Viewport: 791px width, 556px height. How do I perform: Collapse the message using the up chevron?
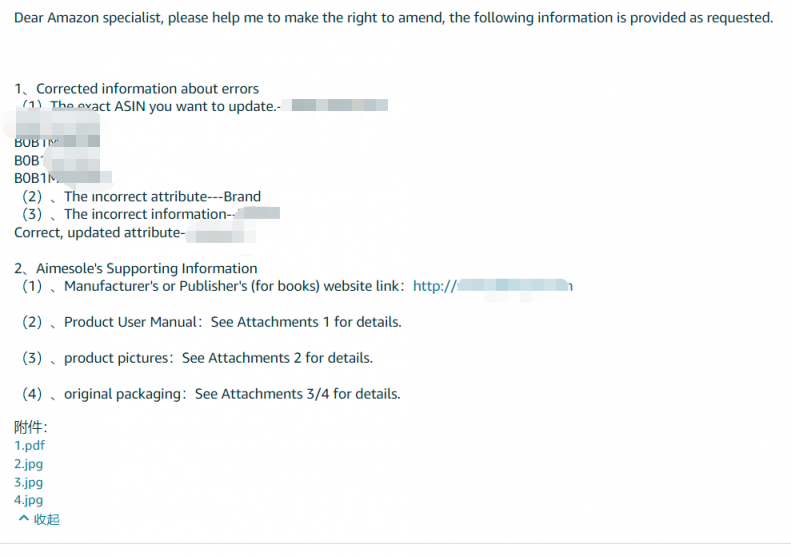coord(23,518)
